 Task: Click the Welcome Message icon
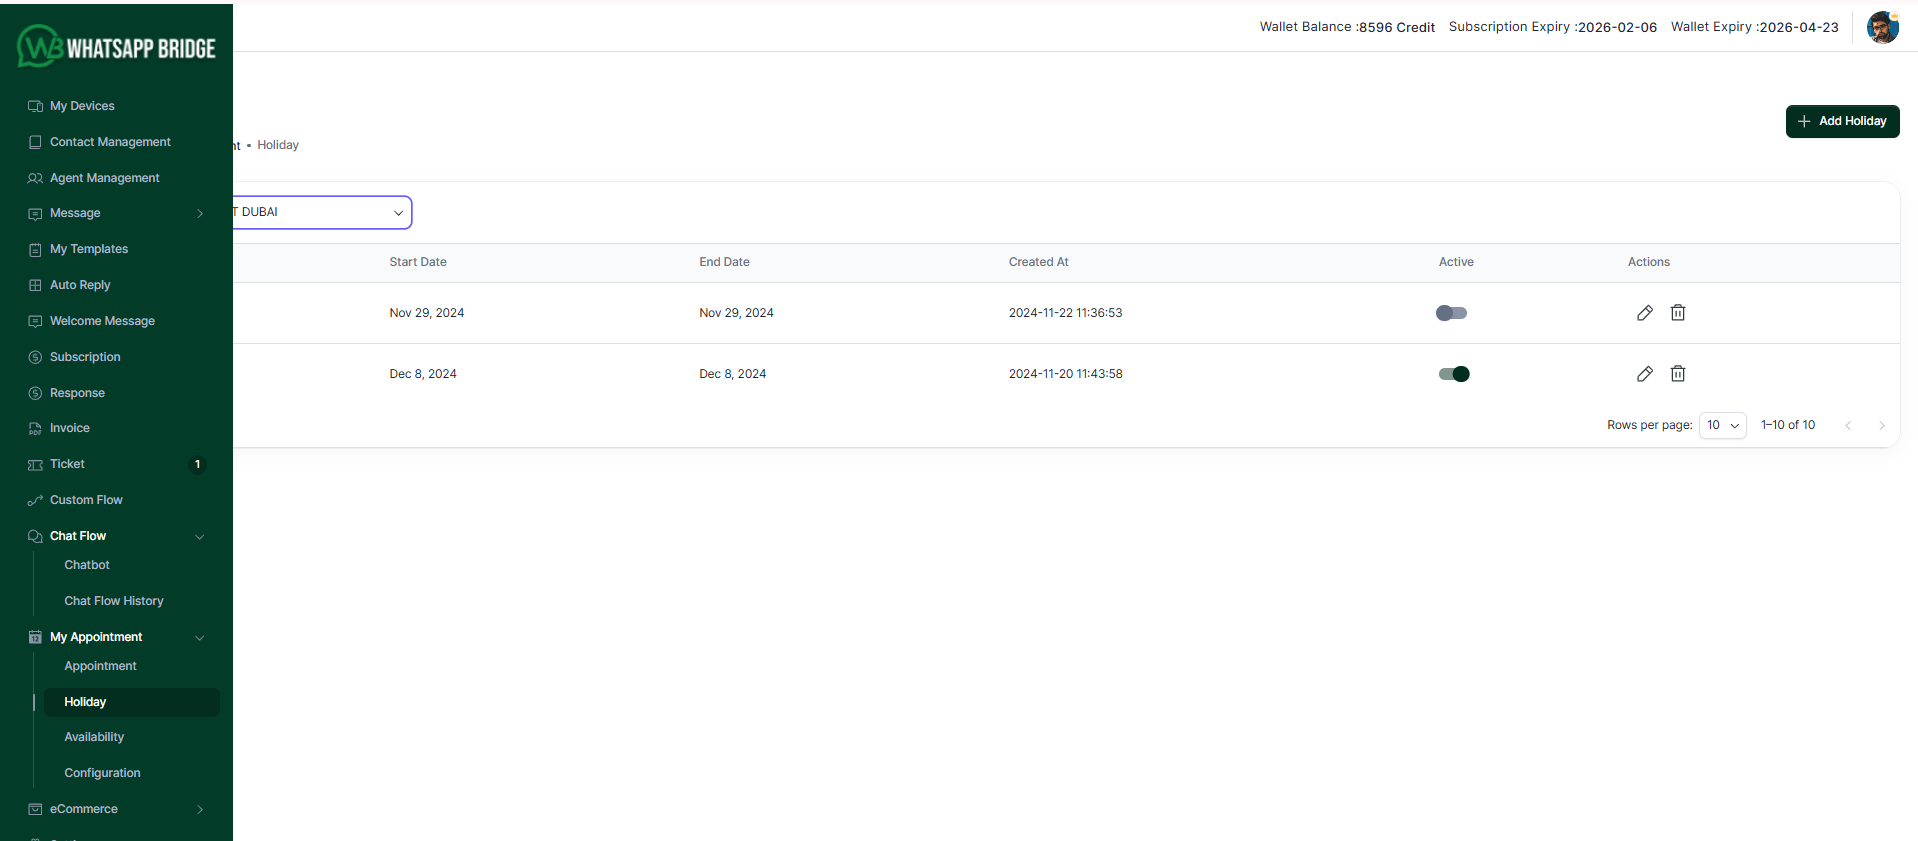click(35, 321)
